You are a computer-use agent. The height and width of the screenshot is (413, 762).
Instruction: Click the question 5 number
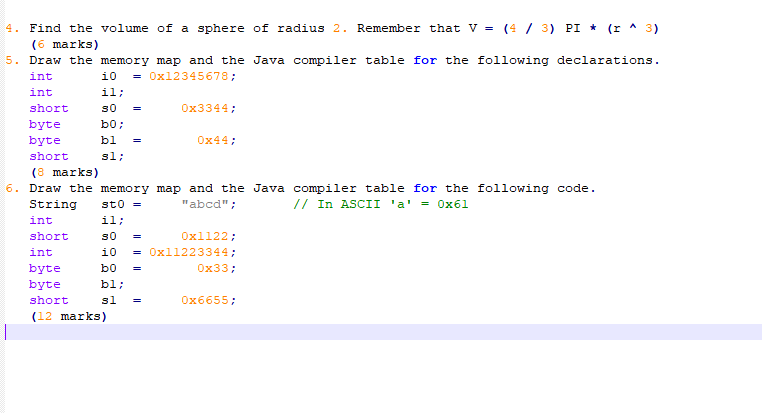click(13, 60)
